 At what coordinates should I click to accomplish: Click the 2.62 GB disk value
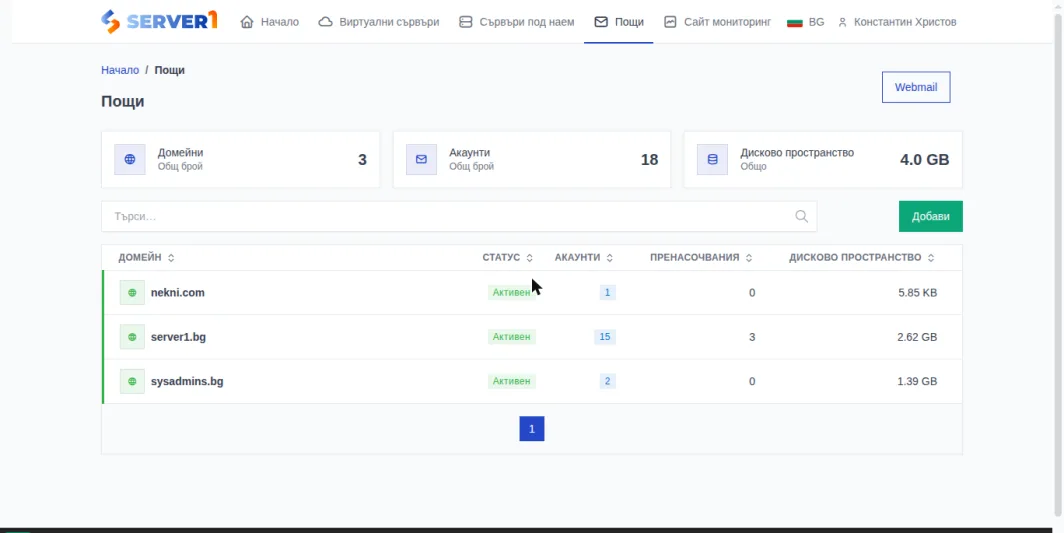917,337
